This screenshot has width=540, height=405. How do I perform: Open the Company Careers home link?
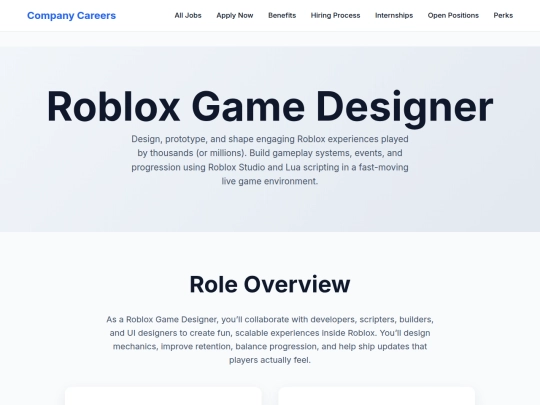pos(71,15)
